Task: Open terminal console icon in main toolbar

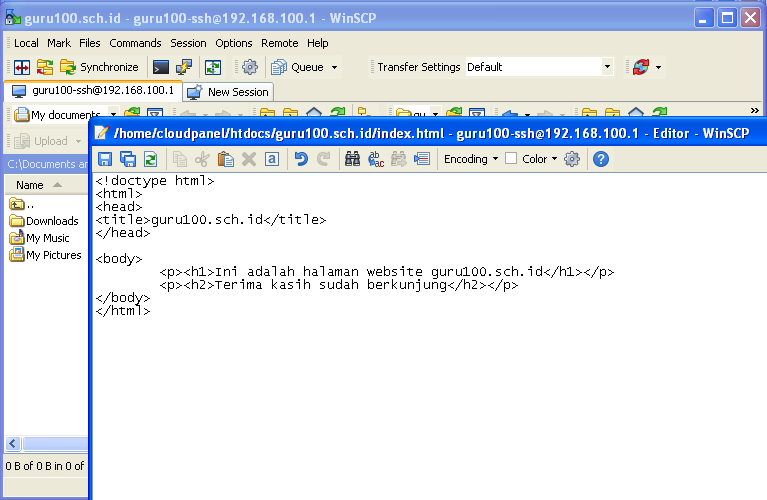Action: (x=160, y=67)
